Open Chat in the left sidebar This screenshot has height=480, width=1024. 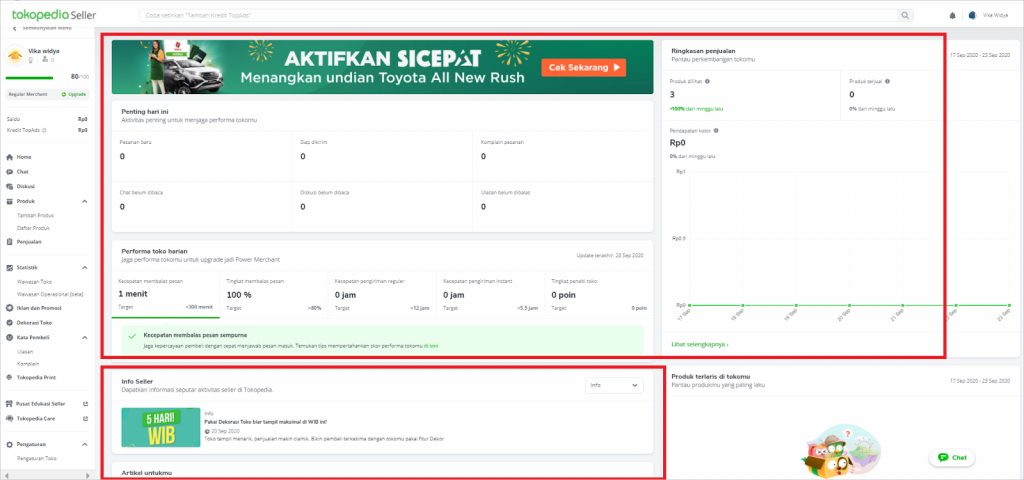23,171
